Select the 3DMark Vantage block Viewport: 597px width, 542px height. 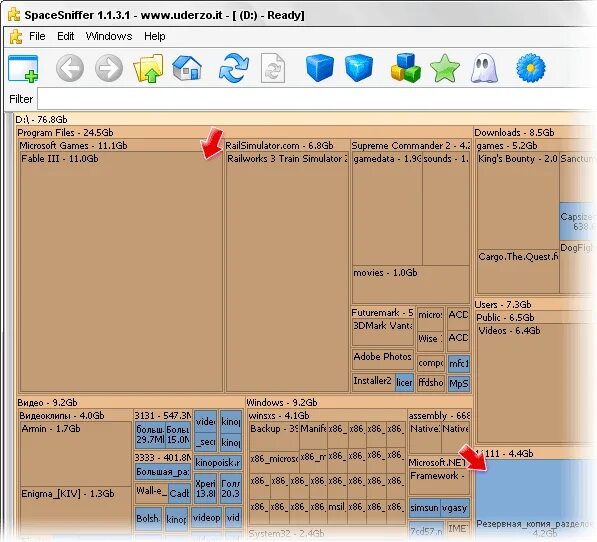point(383,332)
